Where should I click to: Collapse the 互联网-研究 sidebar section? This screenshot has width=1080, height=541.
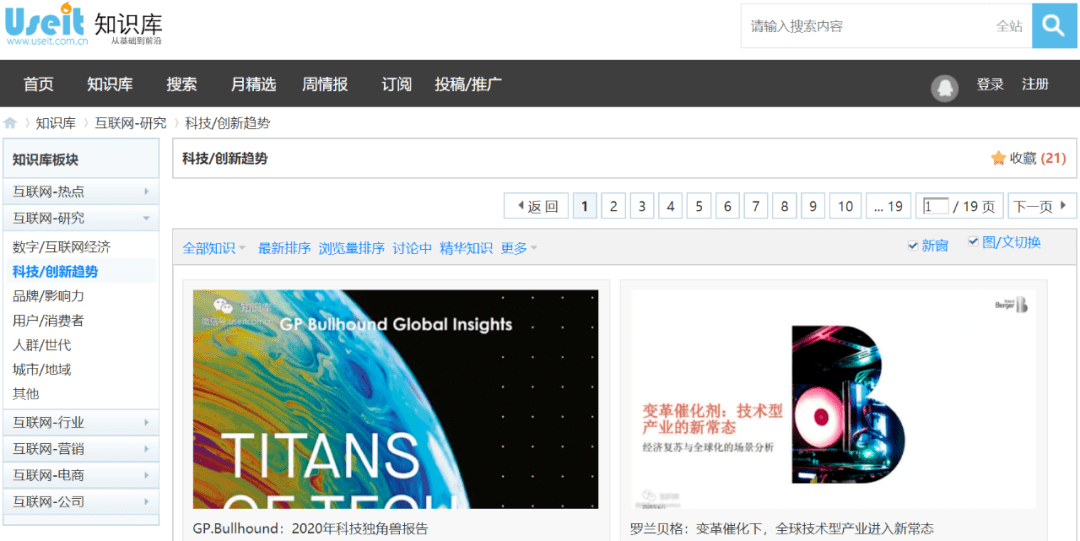(81, 218)
